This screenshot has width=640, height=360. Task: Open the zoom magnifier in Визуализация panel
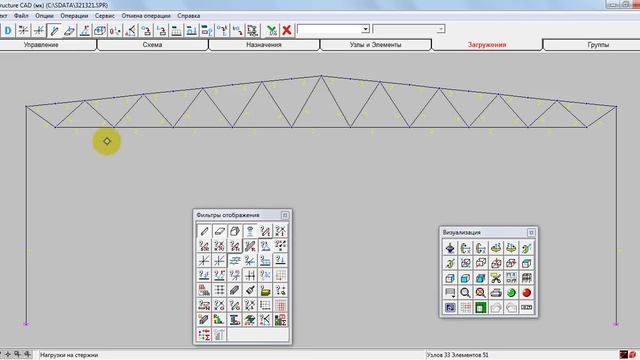pyautogui.click(x=465, y=292)
